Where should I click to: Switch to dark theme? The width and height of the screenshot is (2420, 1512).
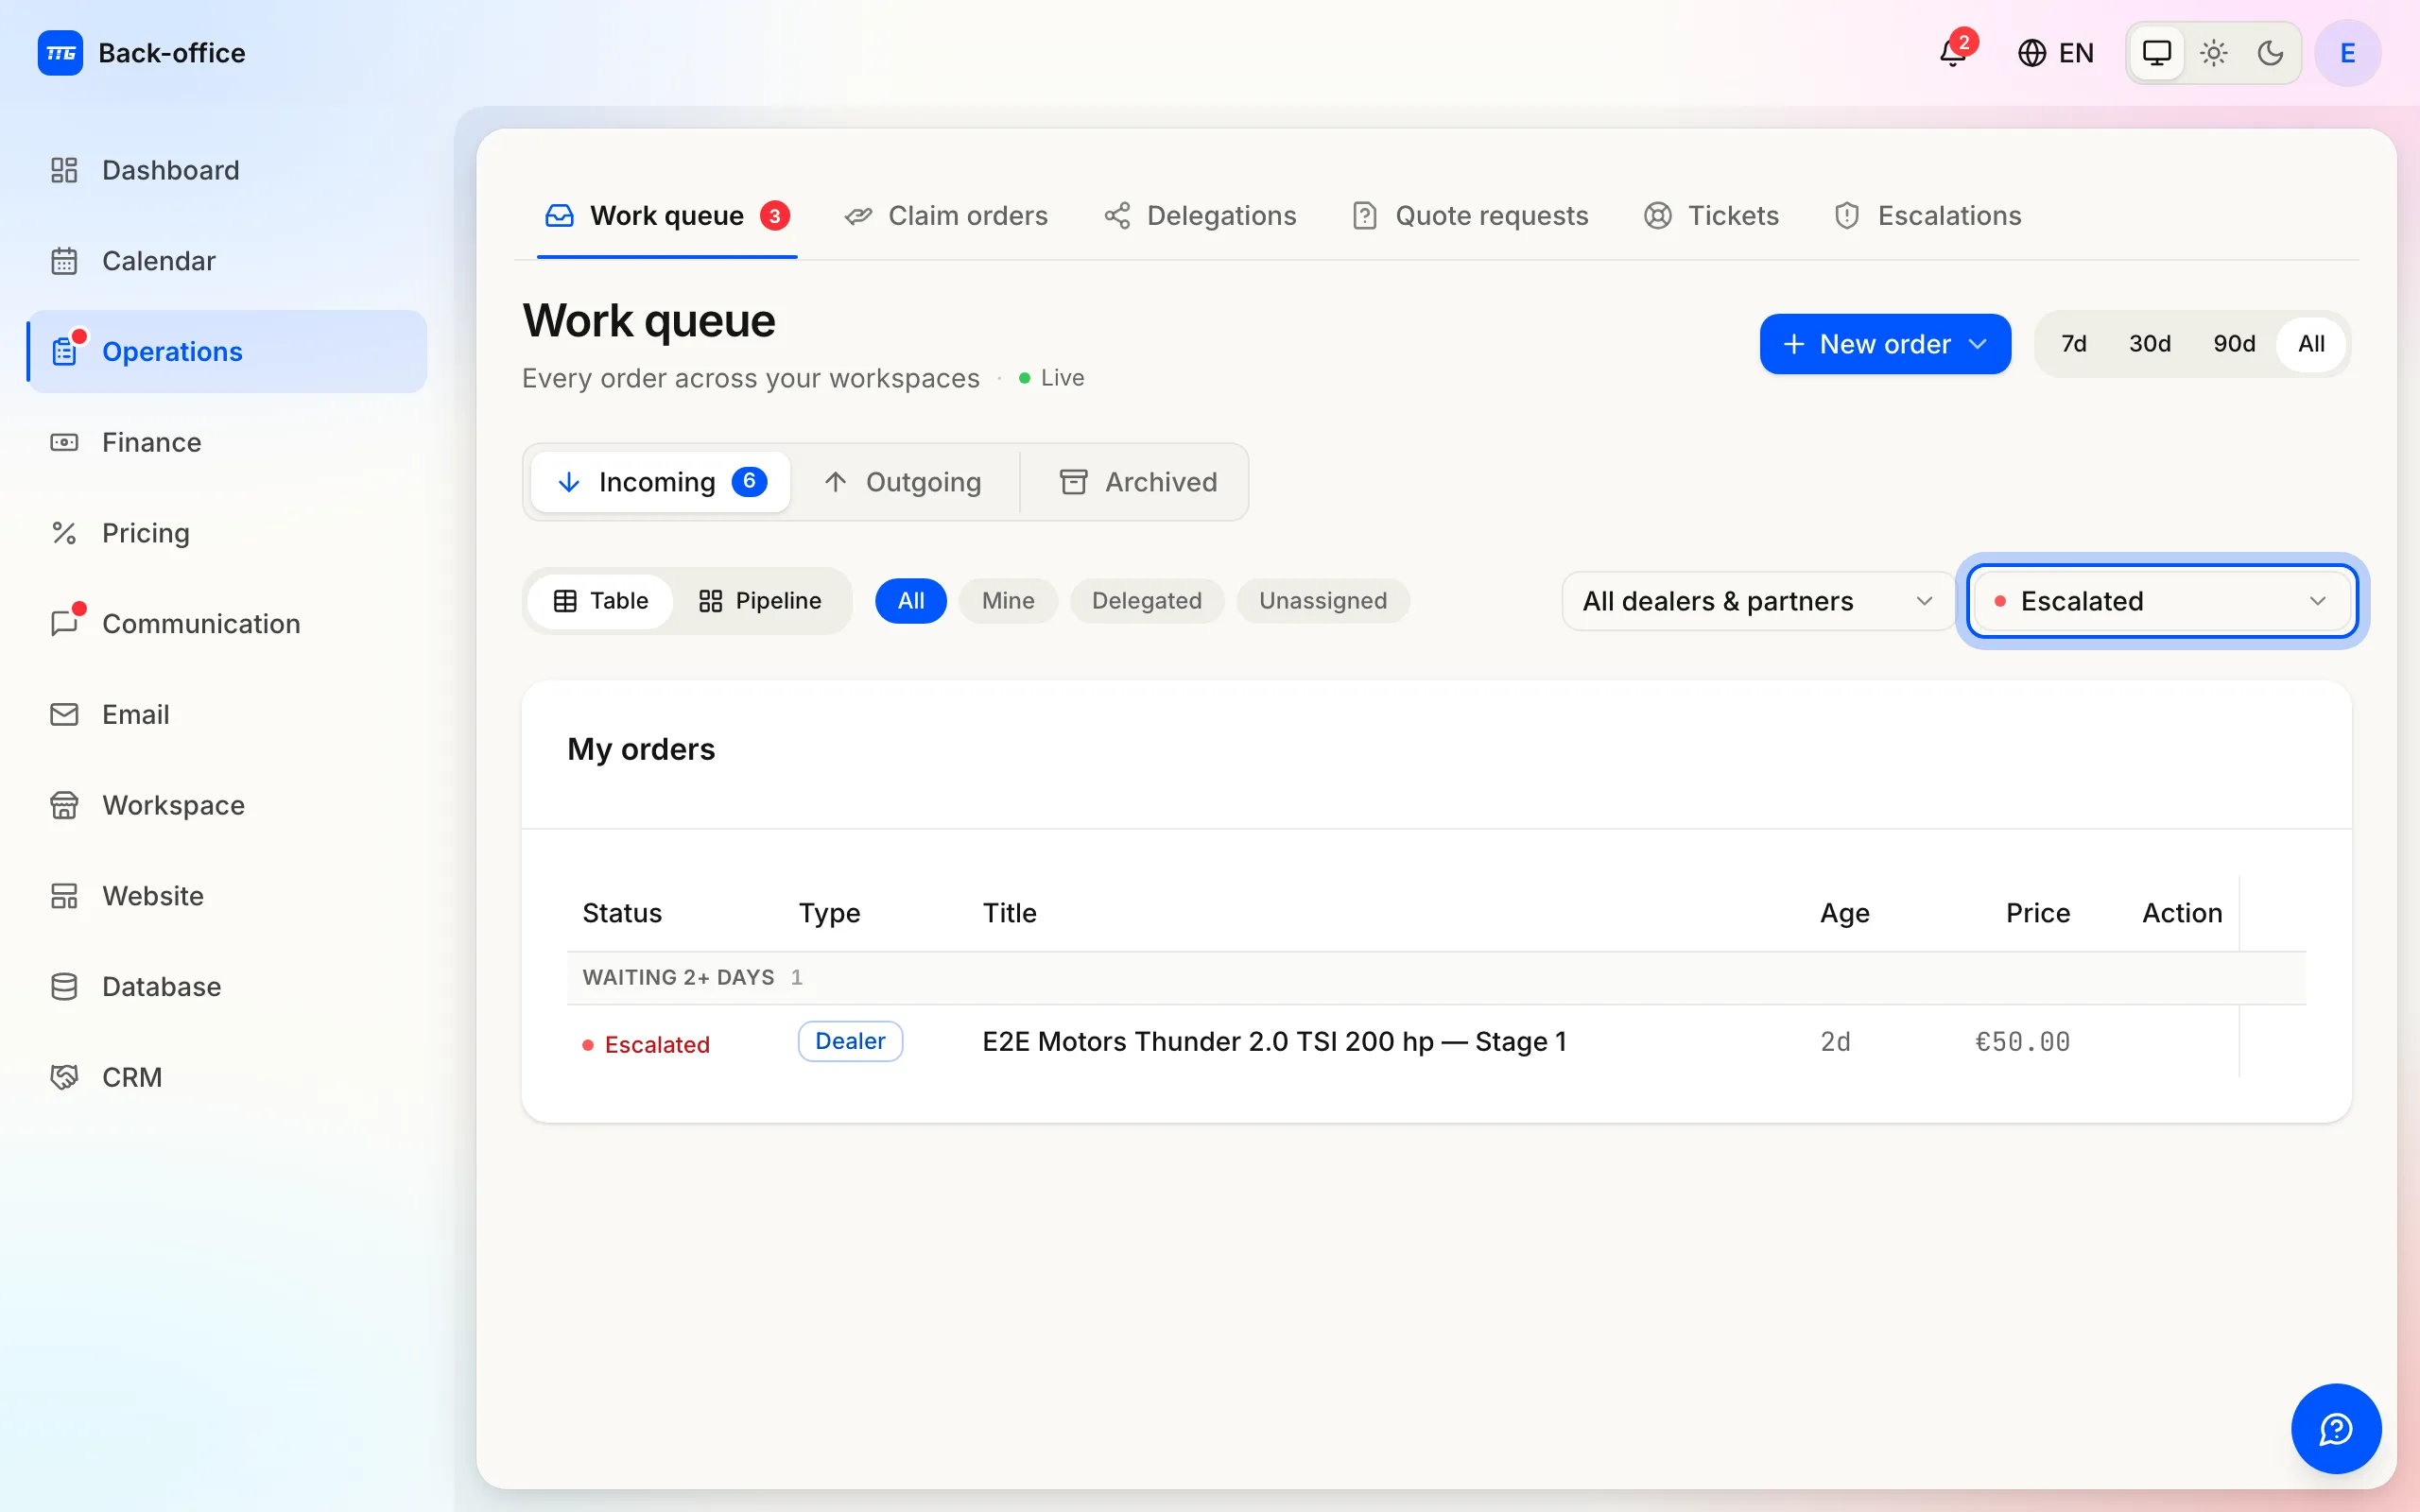coord(2270,53)
